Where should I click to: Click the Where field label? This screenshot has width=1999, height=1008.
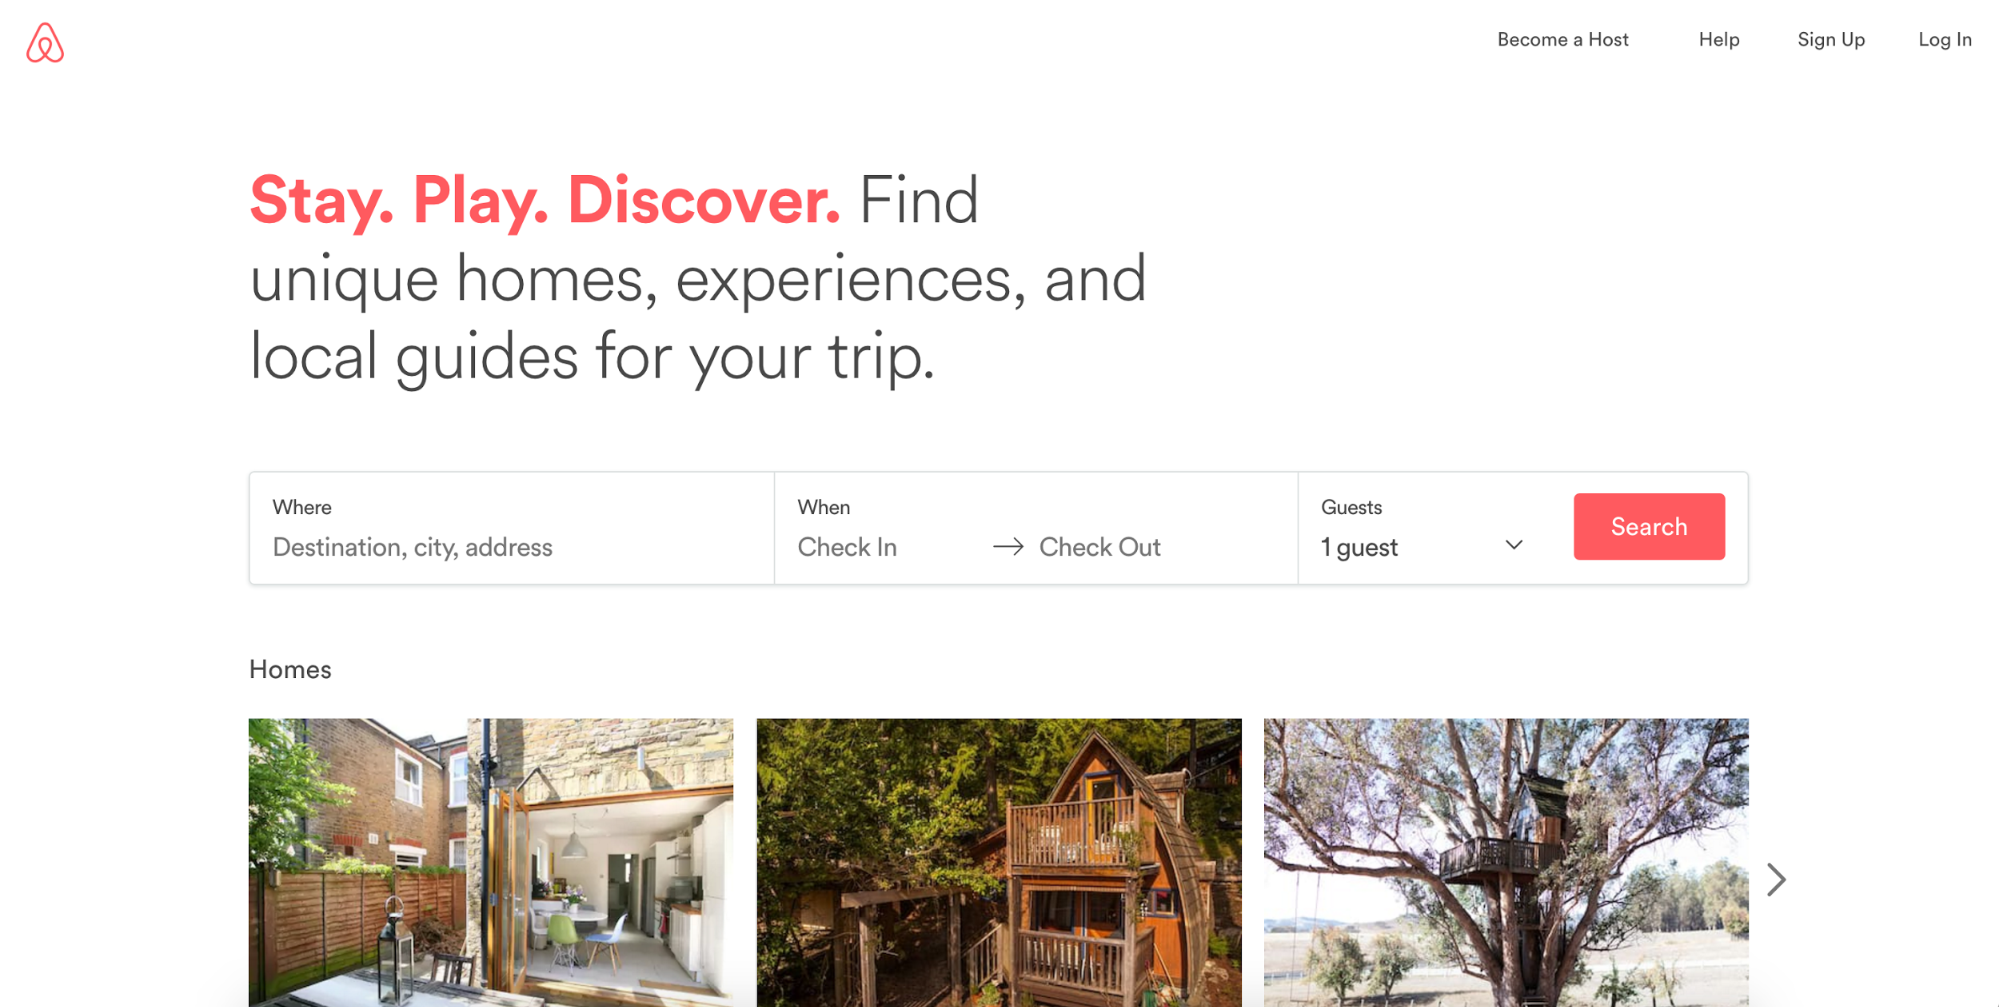302,507
